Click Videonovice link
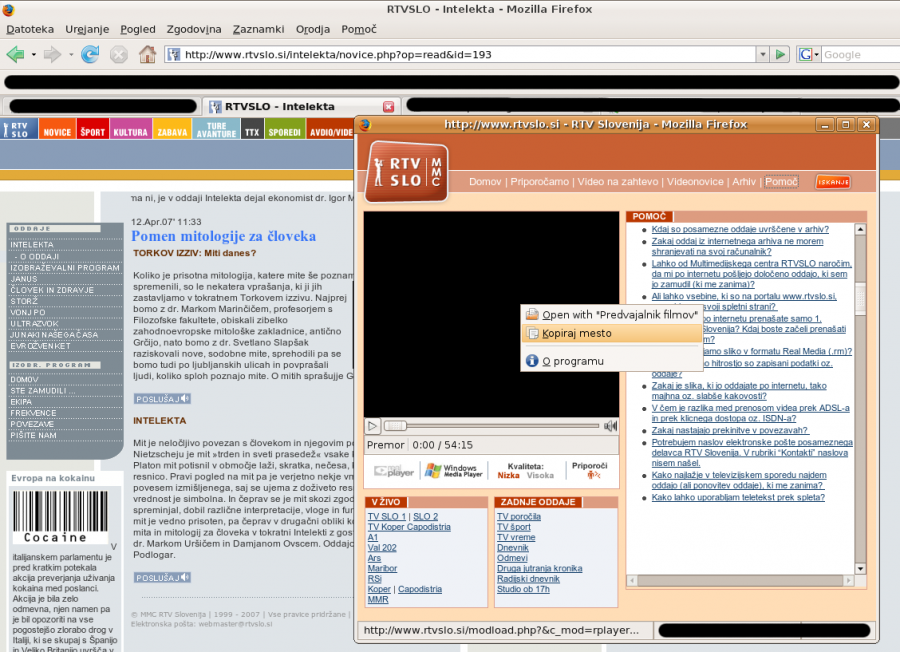The image size is (900, 652). coord(695,182)
